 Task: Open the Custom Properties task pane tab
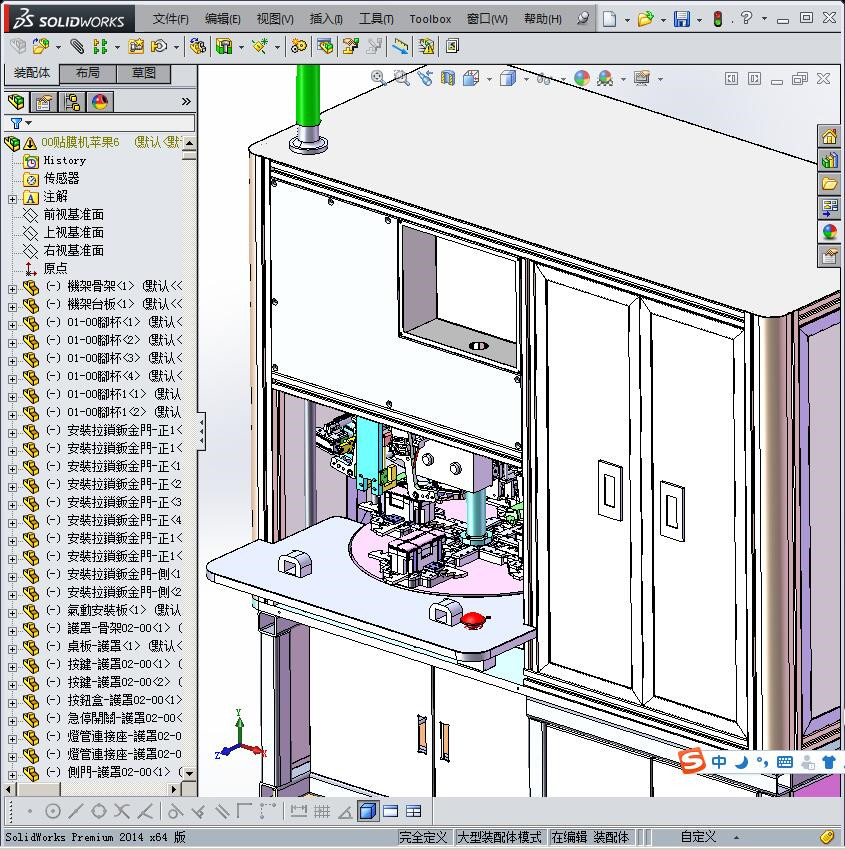click(x=829, y=255)
